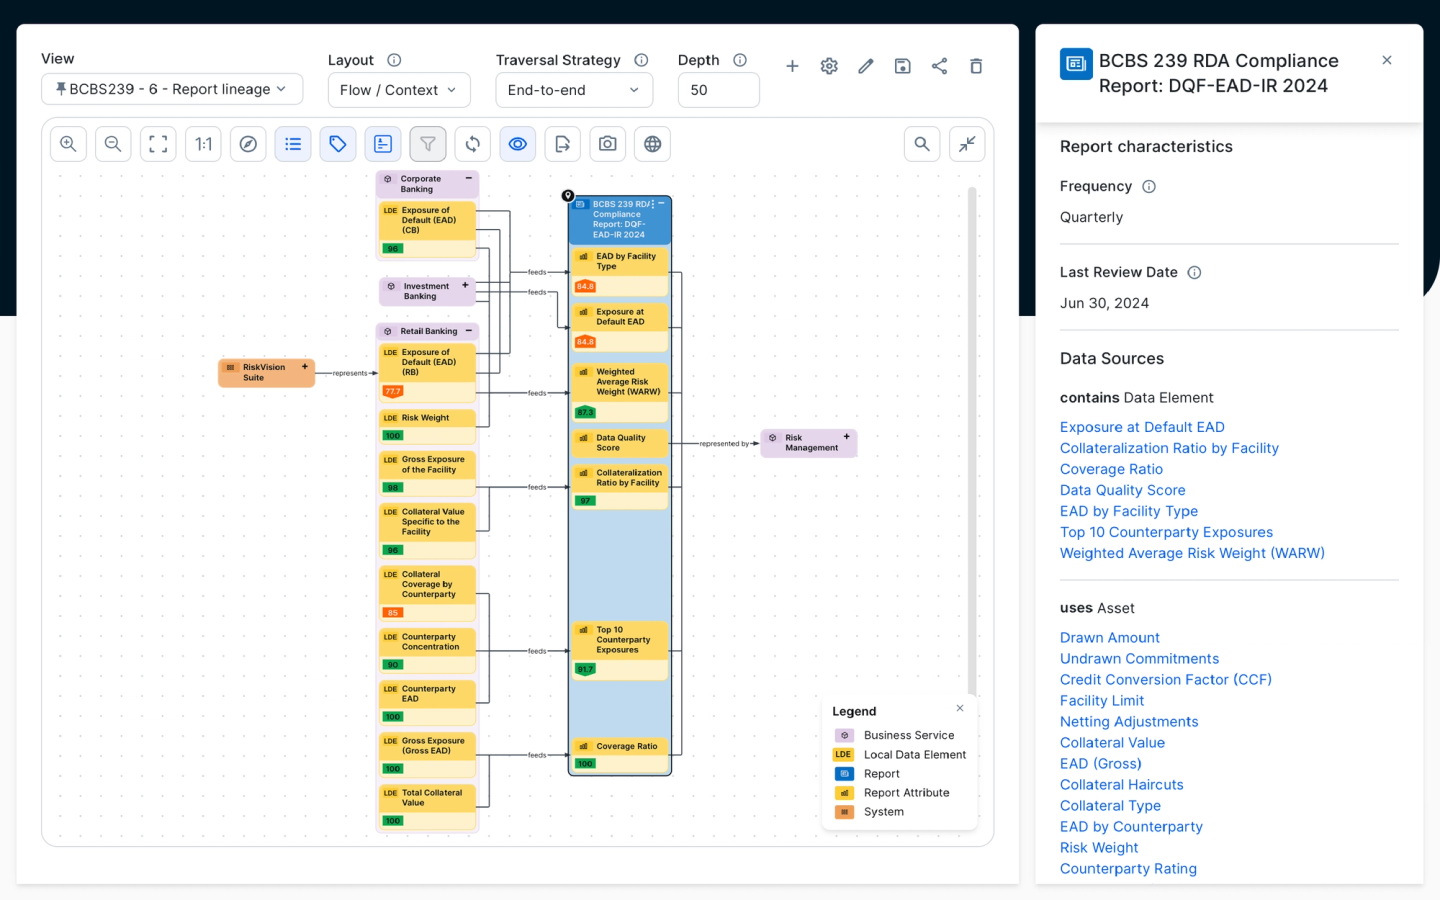Image resolution: width=1440 pixels, height=900 pixels.
Task: Click the fit to screen icon
Action: (x=158, y=144)
